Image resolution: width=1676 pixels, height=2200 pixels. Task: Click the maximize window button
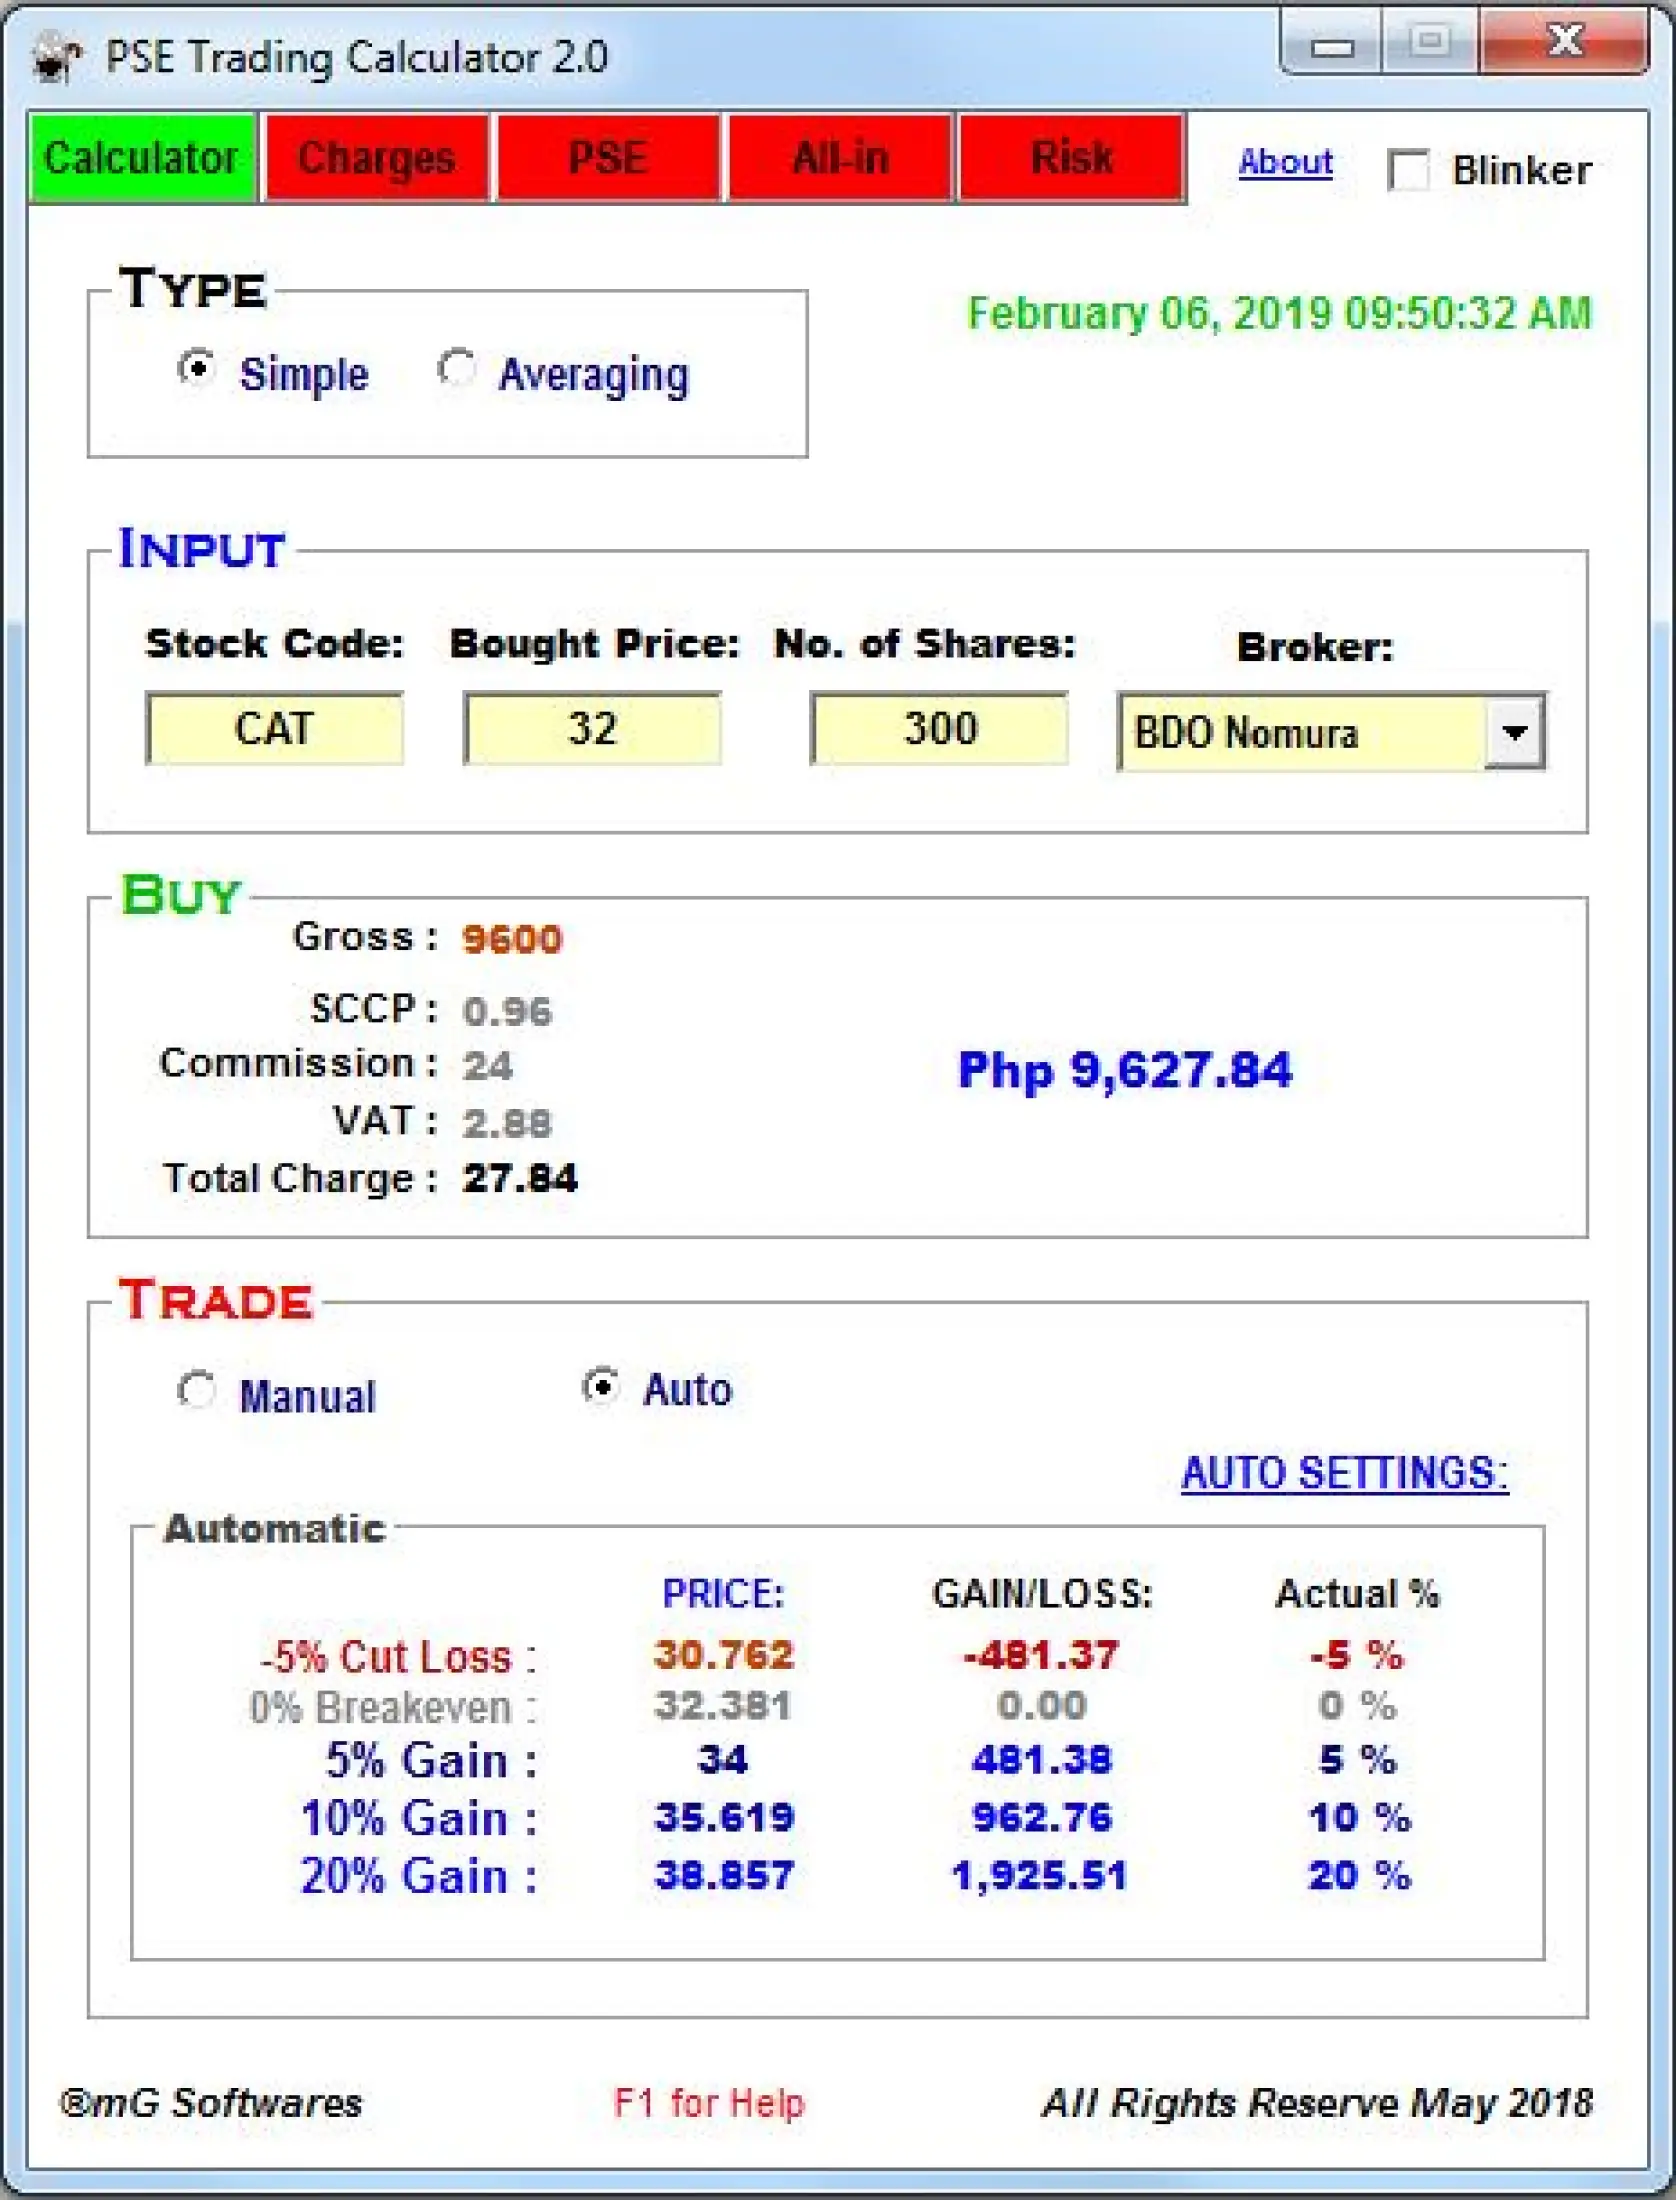pos(1429,43)
